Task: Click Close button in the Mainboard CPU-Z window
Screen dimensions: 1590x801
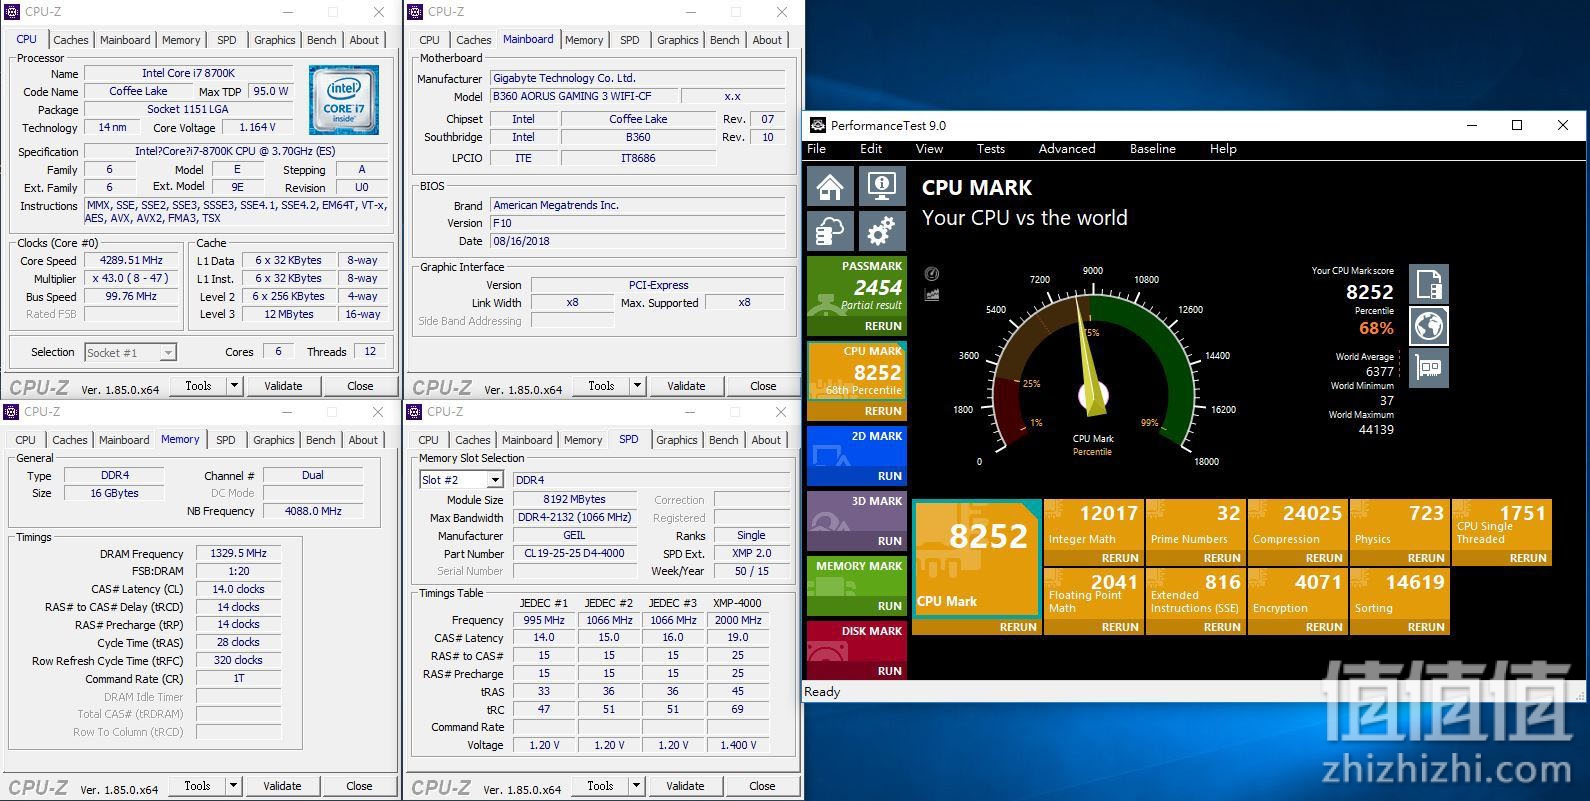Action: click(x=763, y=385)
